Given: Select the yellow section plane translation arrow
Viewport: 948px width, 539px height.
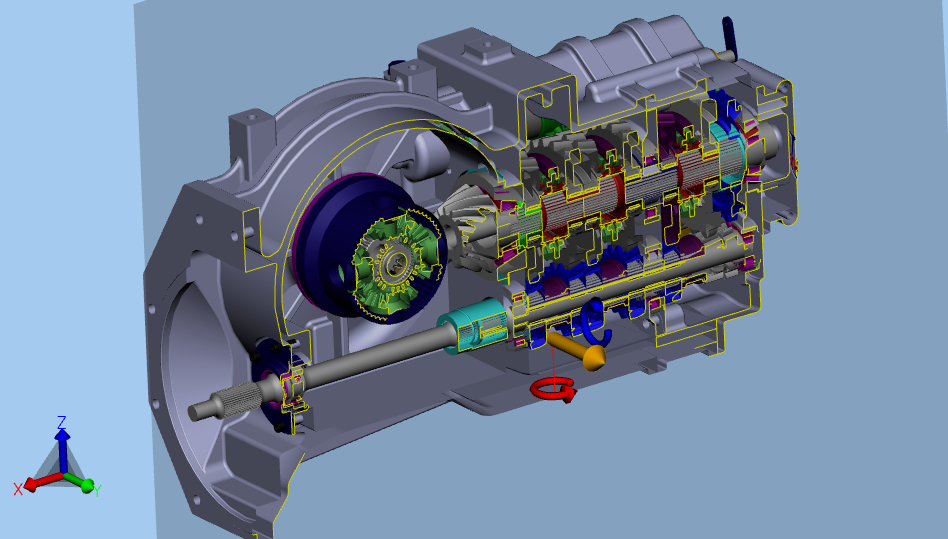Looking at the screenshot, I should [x=577, y=349].
